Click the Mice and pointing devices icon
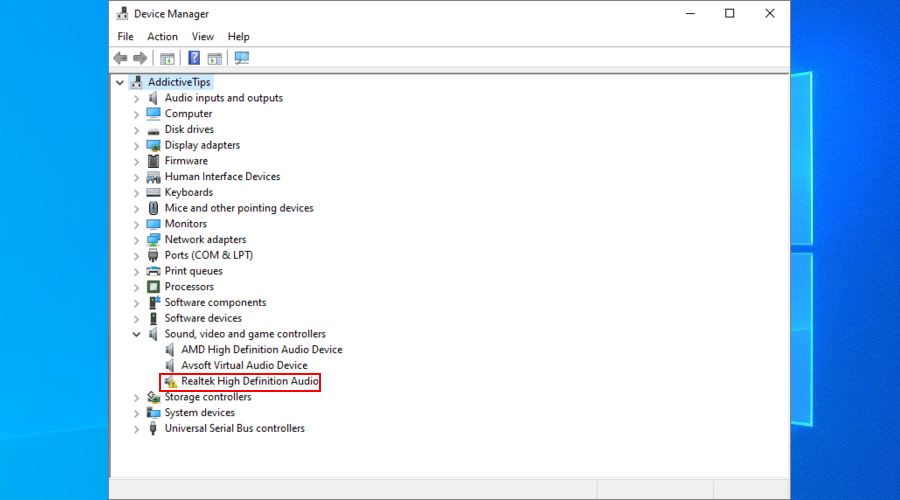This screenshot has height=500, width=900. (x=153, y=208)
